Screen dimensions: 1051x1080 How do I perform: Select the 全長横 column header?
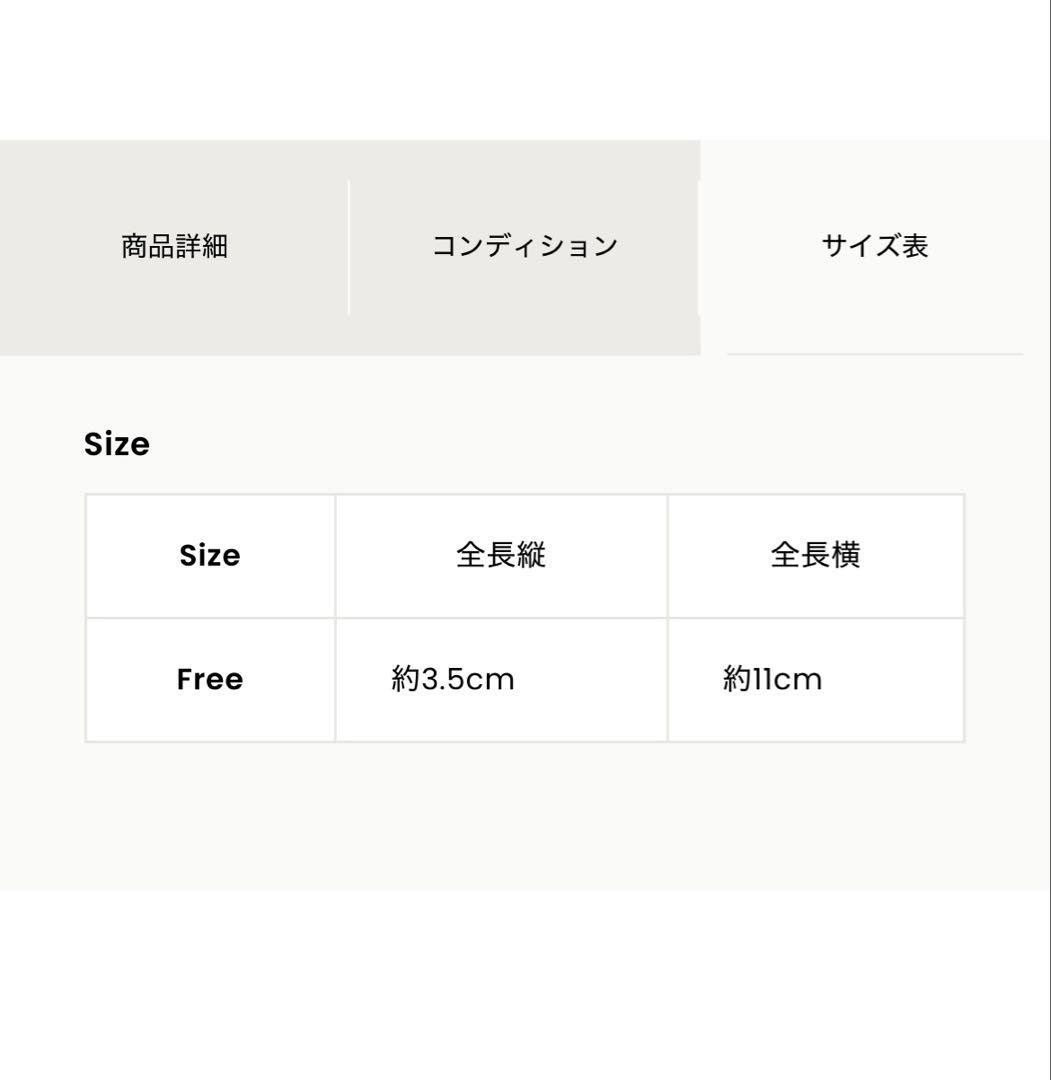pyautogui.click(x=815, y=555)
